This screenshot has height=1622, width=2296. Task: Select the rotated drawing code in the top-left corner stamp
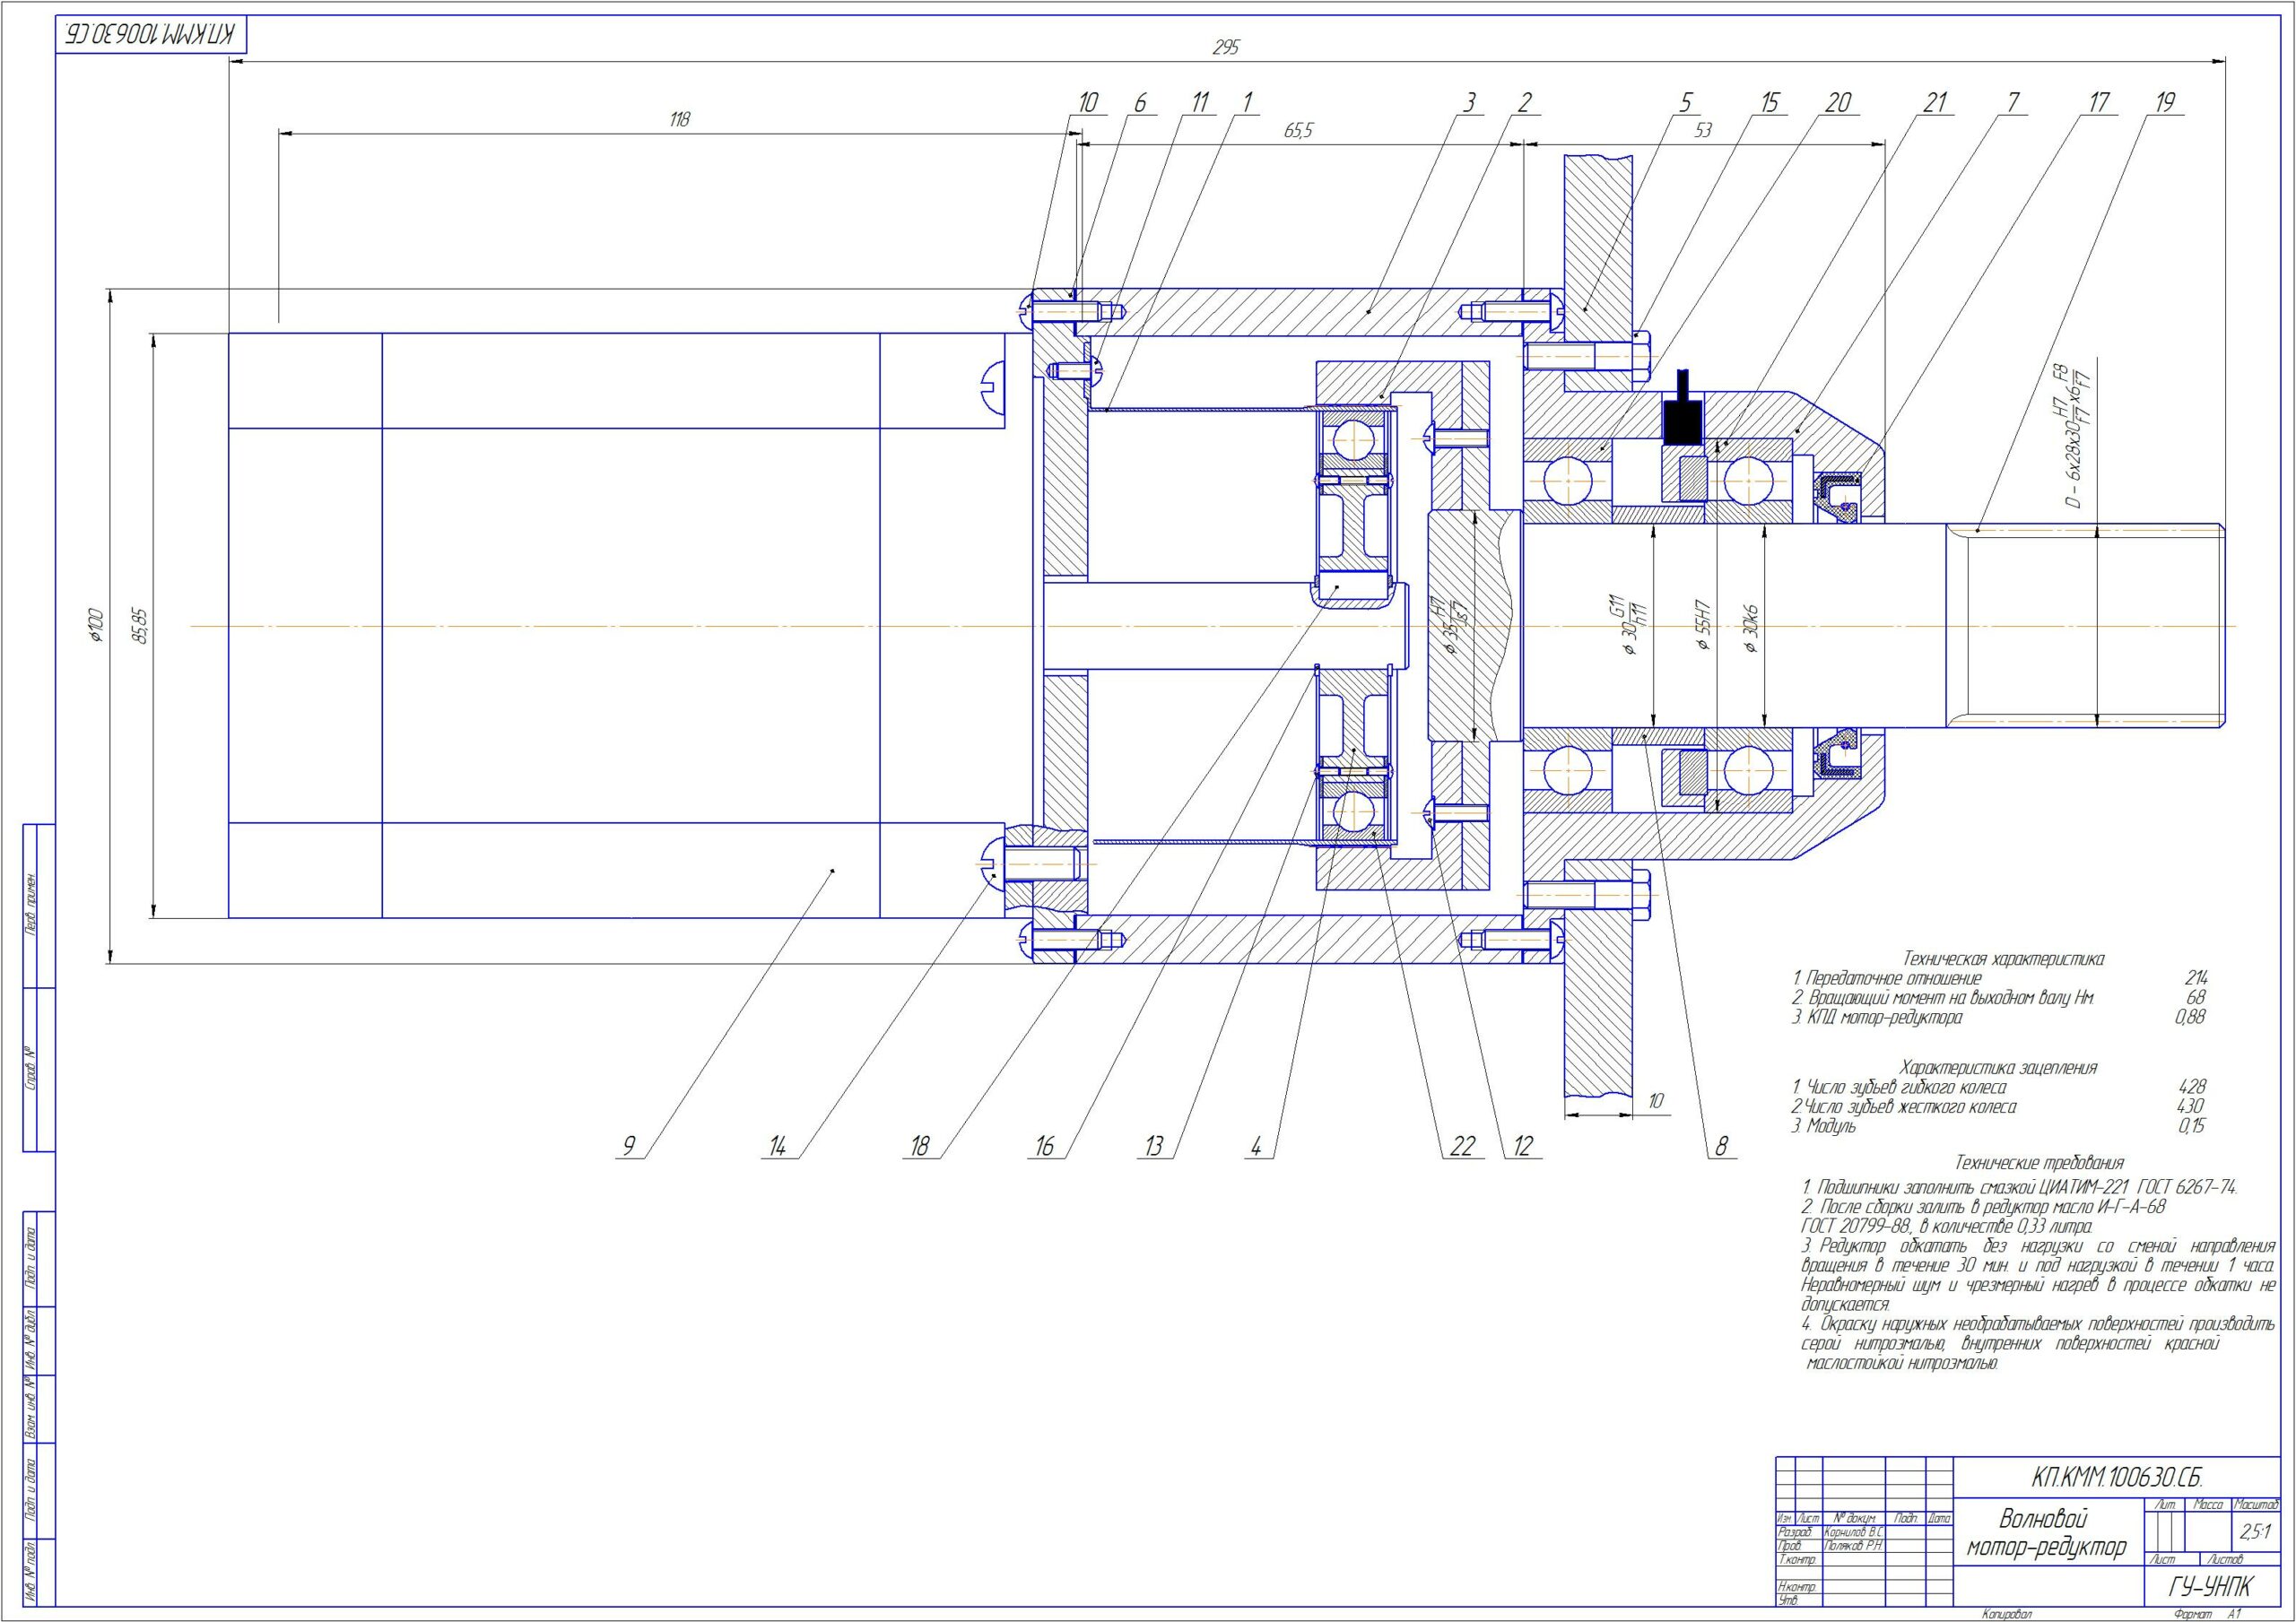[x=149, y=33]
